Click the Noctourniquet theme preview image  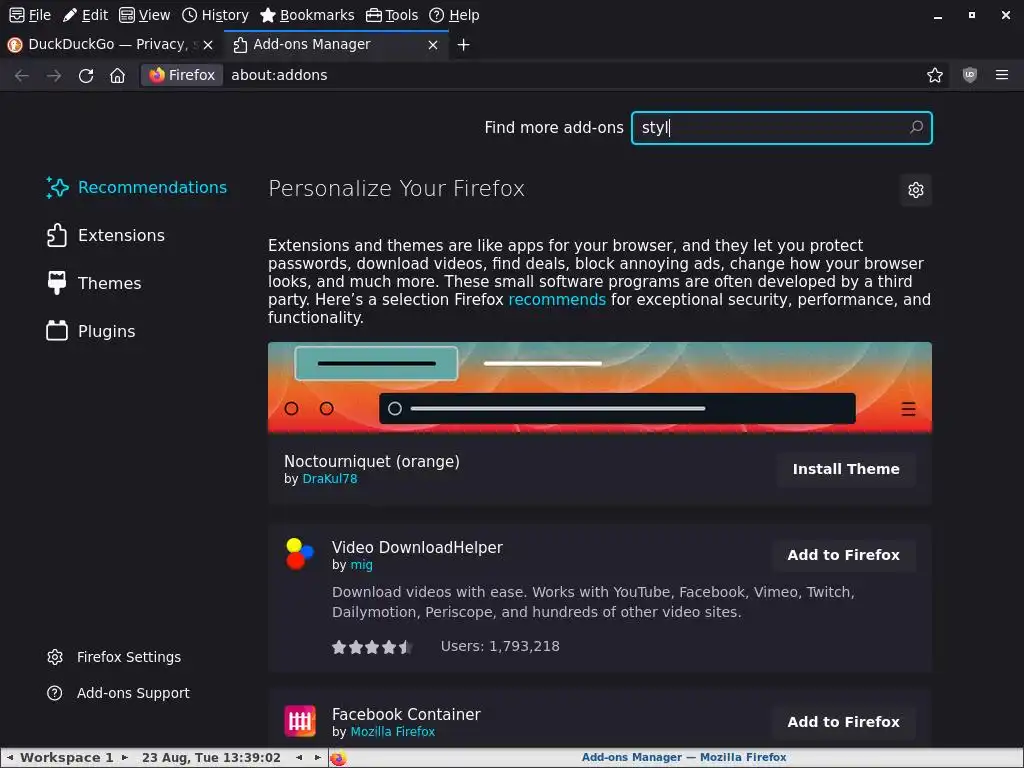tap(600, 387)
